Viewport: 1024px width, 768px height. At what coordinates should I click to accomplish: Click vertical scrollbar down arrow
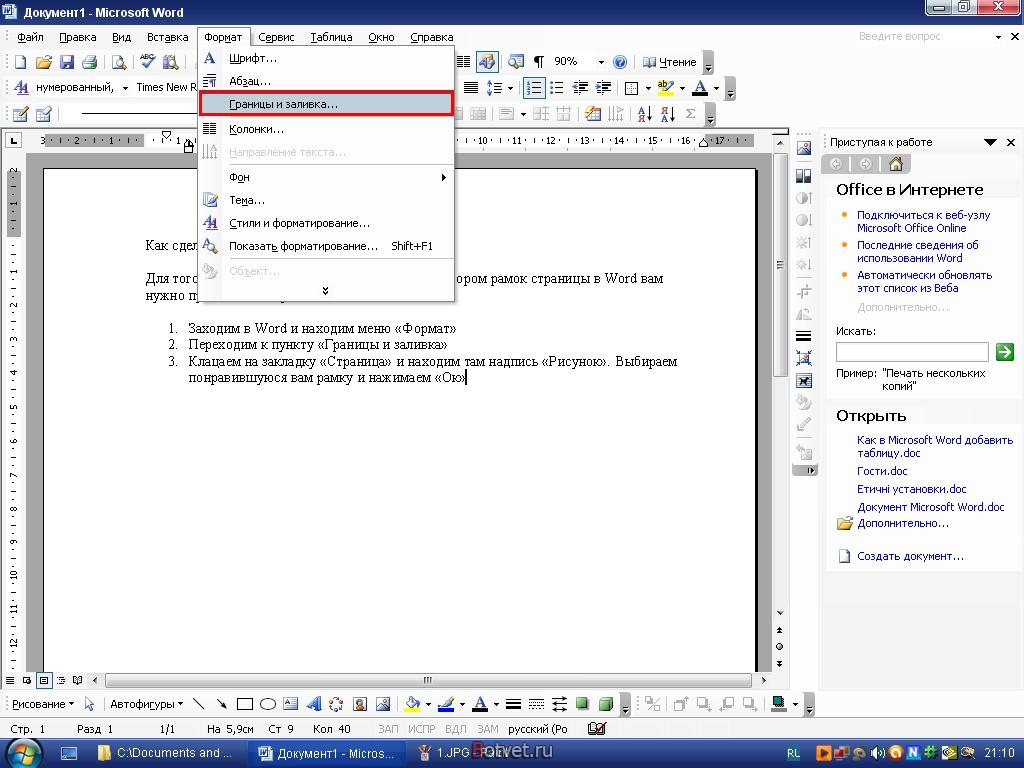coord(780,613)
